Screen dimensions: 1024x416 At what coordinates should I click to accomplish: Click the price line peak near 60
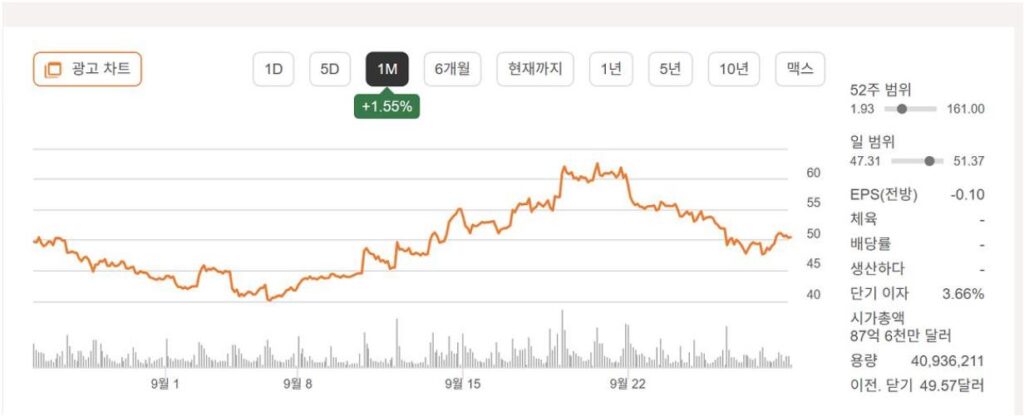[597, 164]
